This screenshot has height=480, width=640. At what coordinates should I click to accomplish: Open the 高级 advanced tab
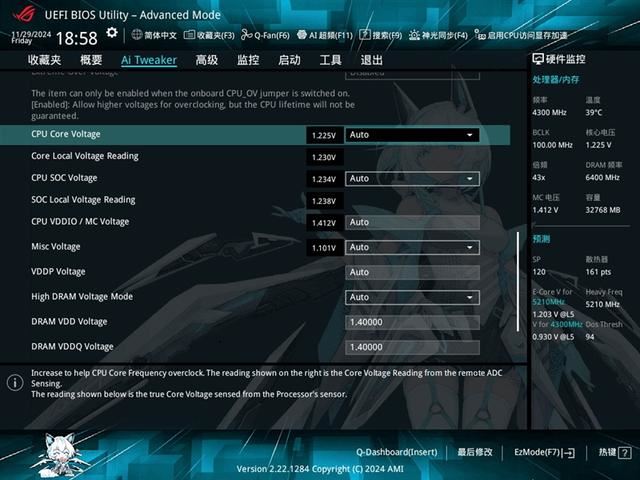(207, 60)
